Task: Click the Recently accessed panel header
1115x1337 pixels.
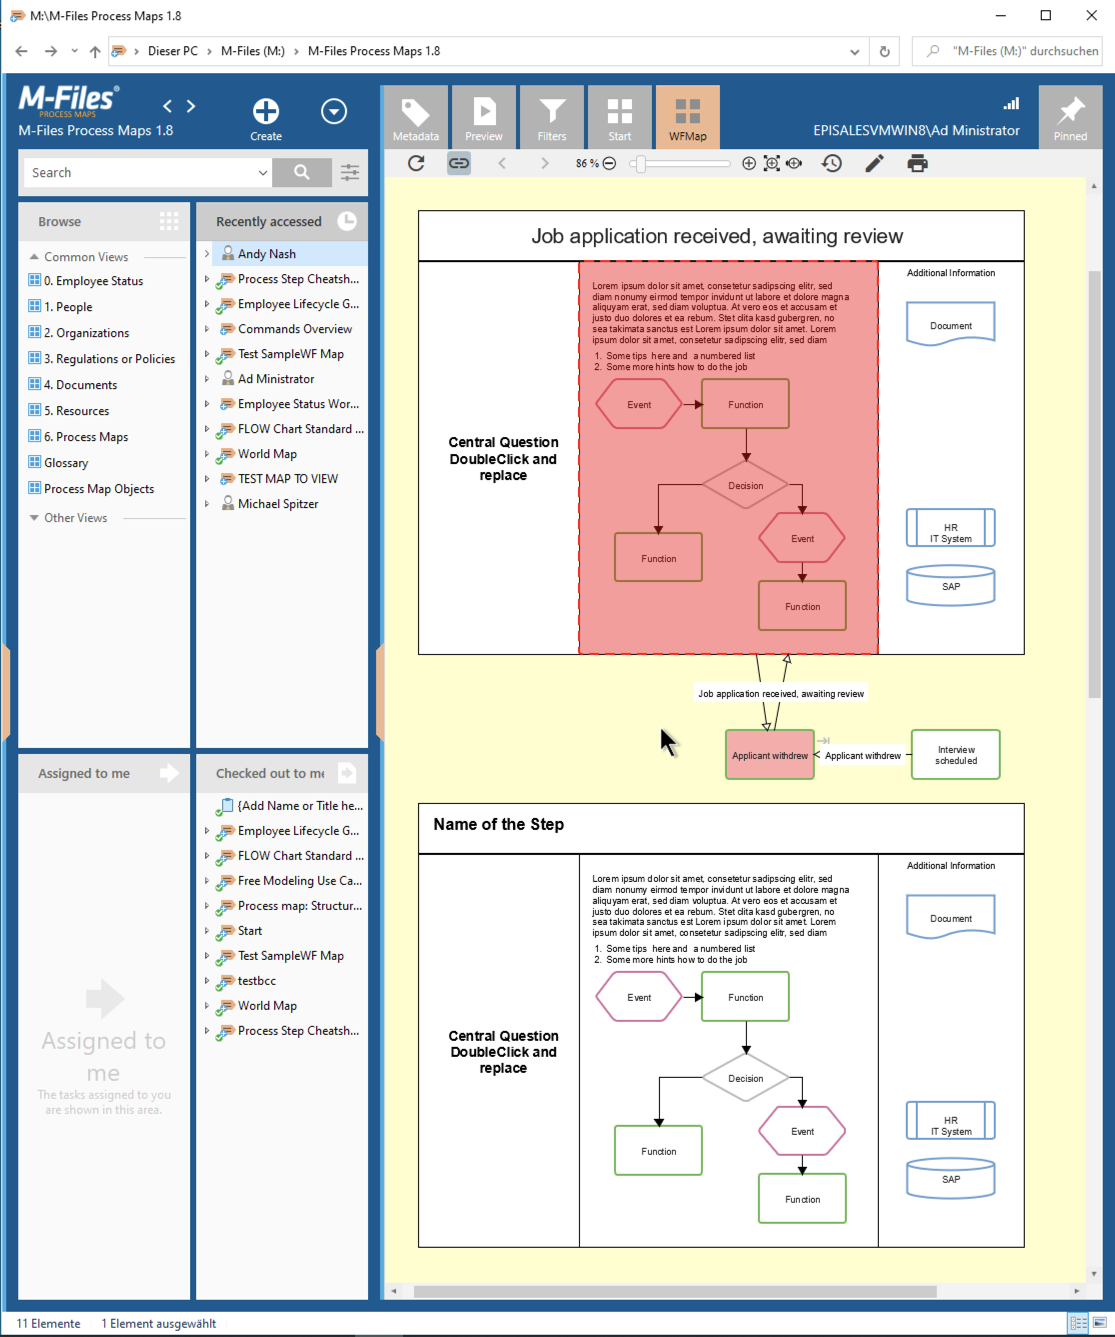Action: pos(282,221)
